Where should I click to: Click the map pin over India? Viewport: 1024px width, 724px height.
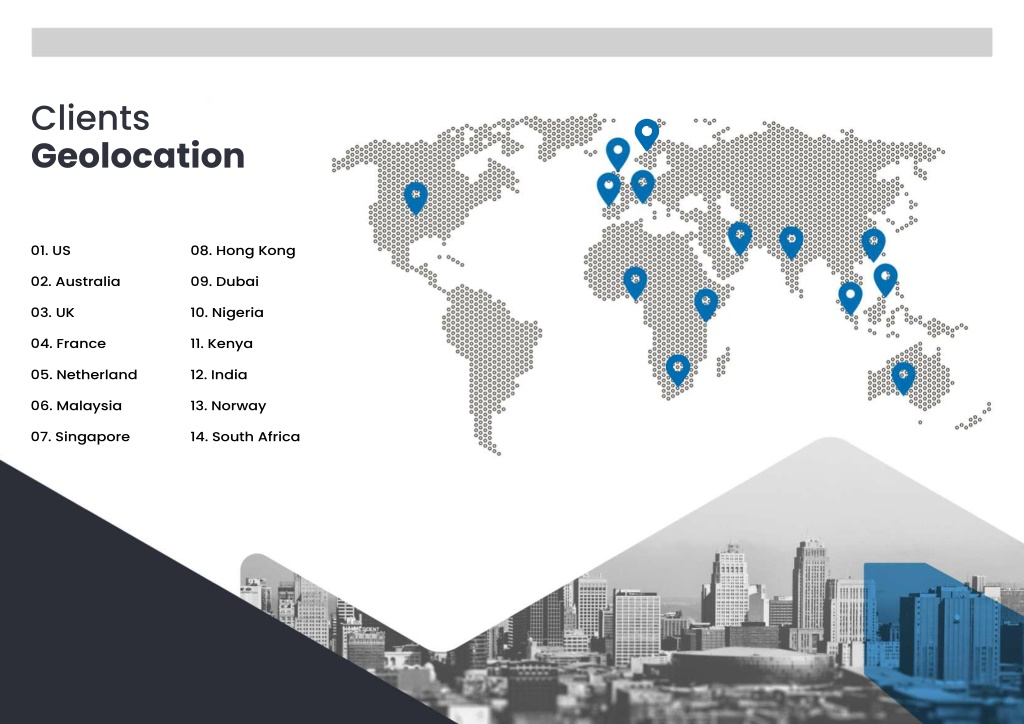pos(792,243)
